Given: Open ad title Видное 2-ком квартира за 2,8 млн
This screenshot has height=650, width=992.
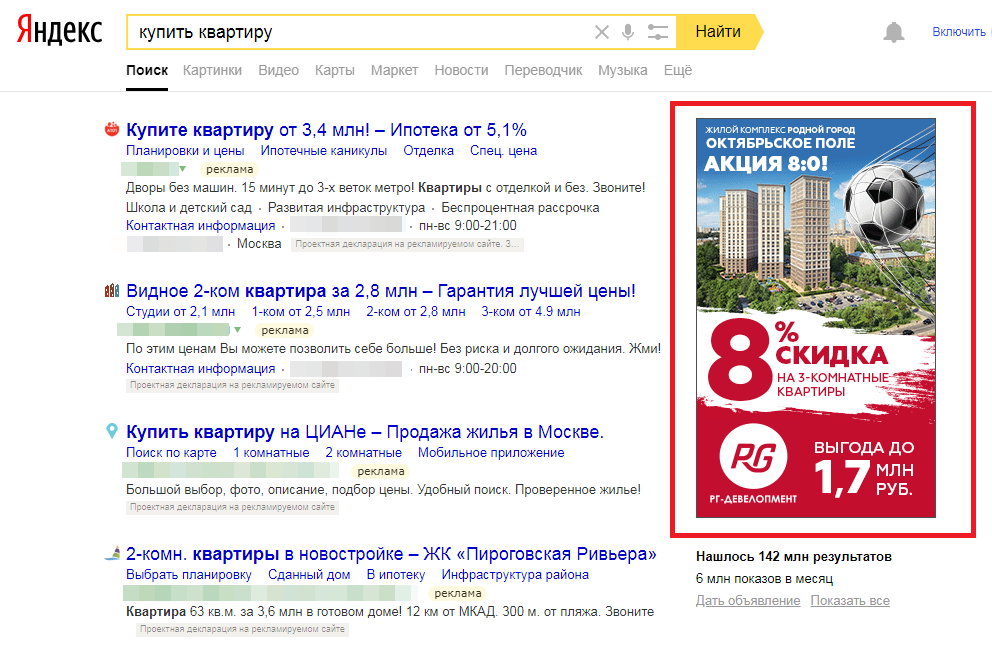Looking at the screenshot, I should coord(381,291).
